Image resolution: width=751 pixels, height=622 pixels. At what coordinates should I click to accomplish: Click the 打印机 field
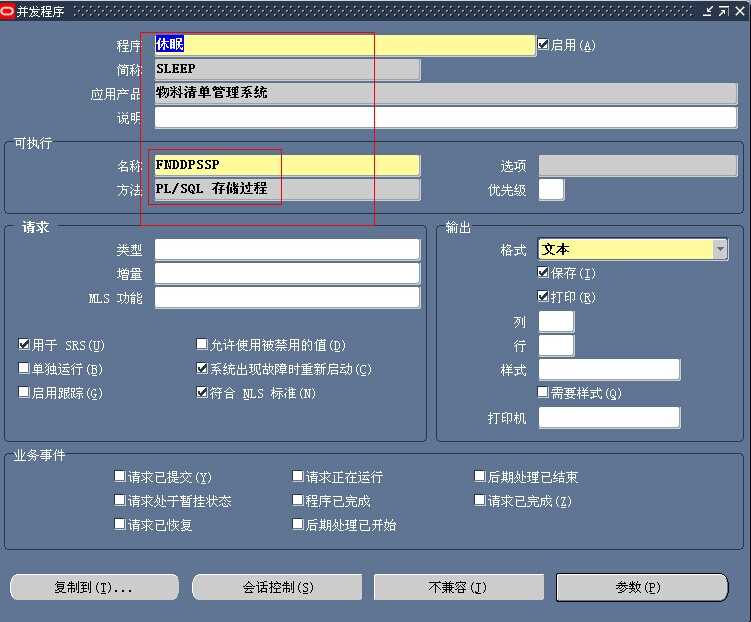pyautogui.click(x=609, y=418)
